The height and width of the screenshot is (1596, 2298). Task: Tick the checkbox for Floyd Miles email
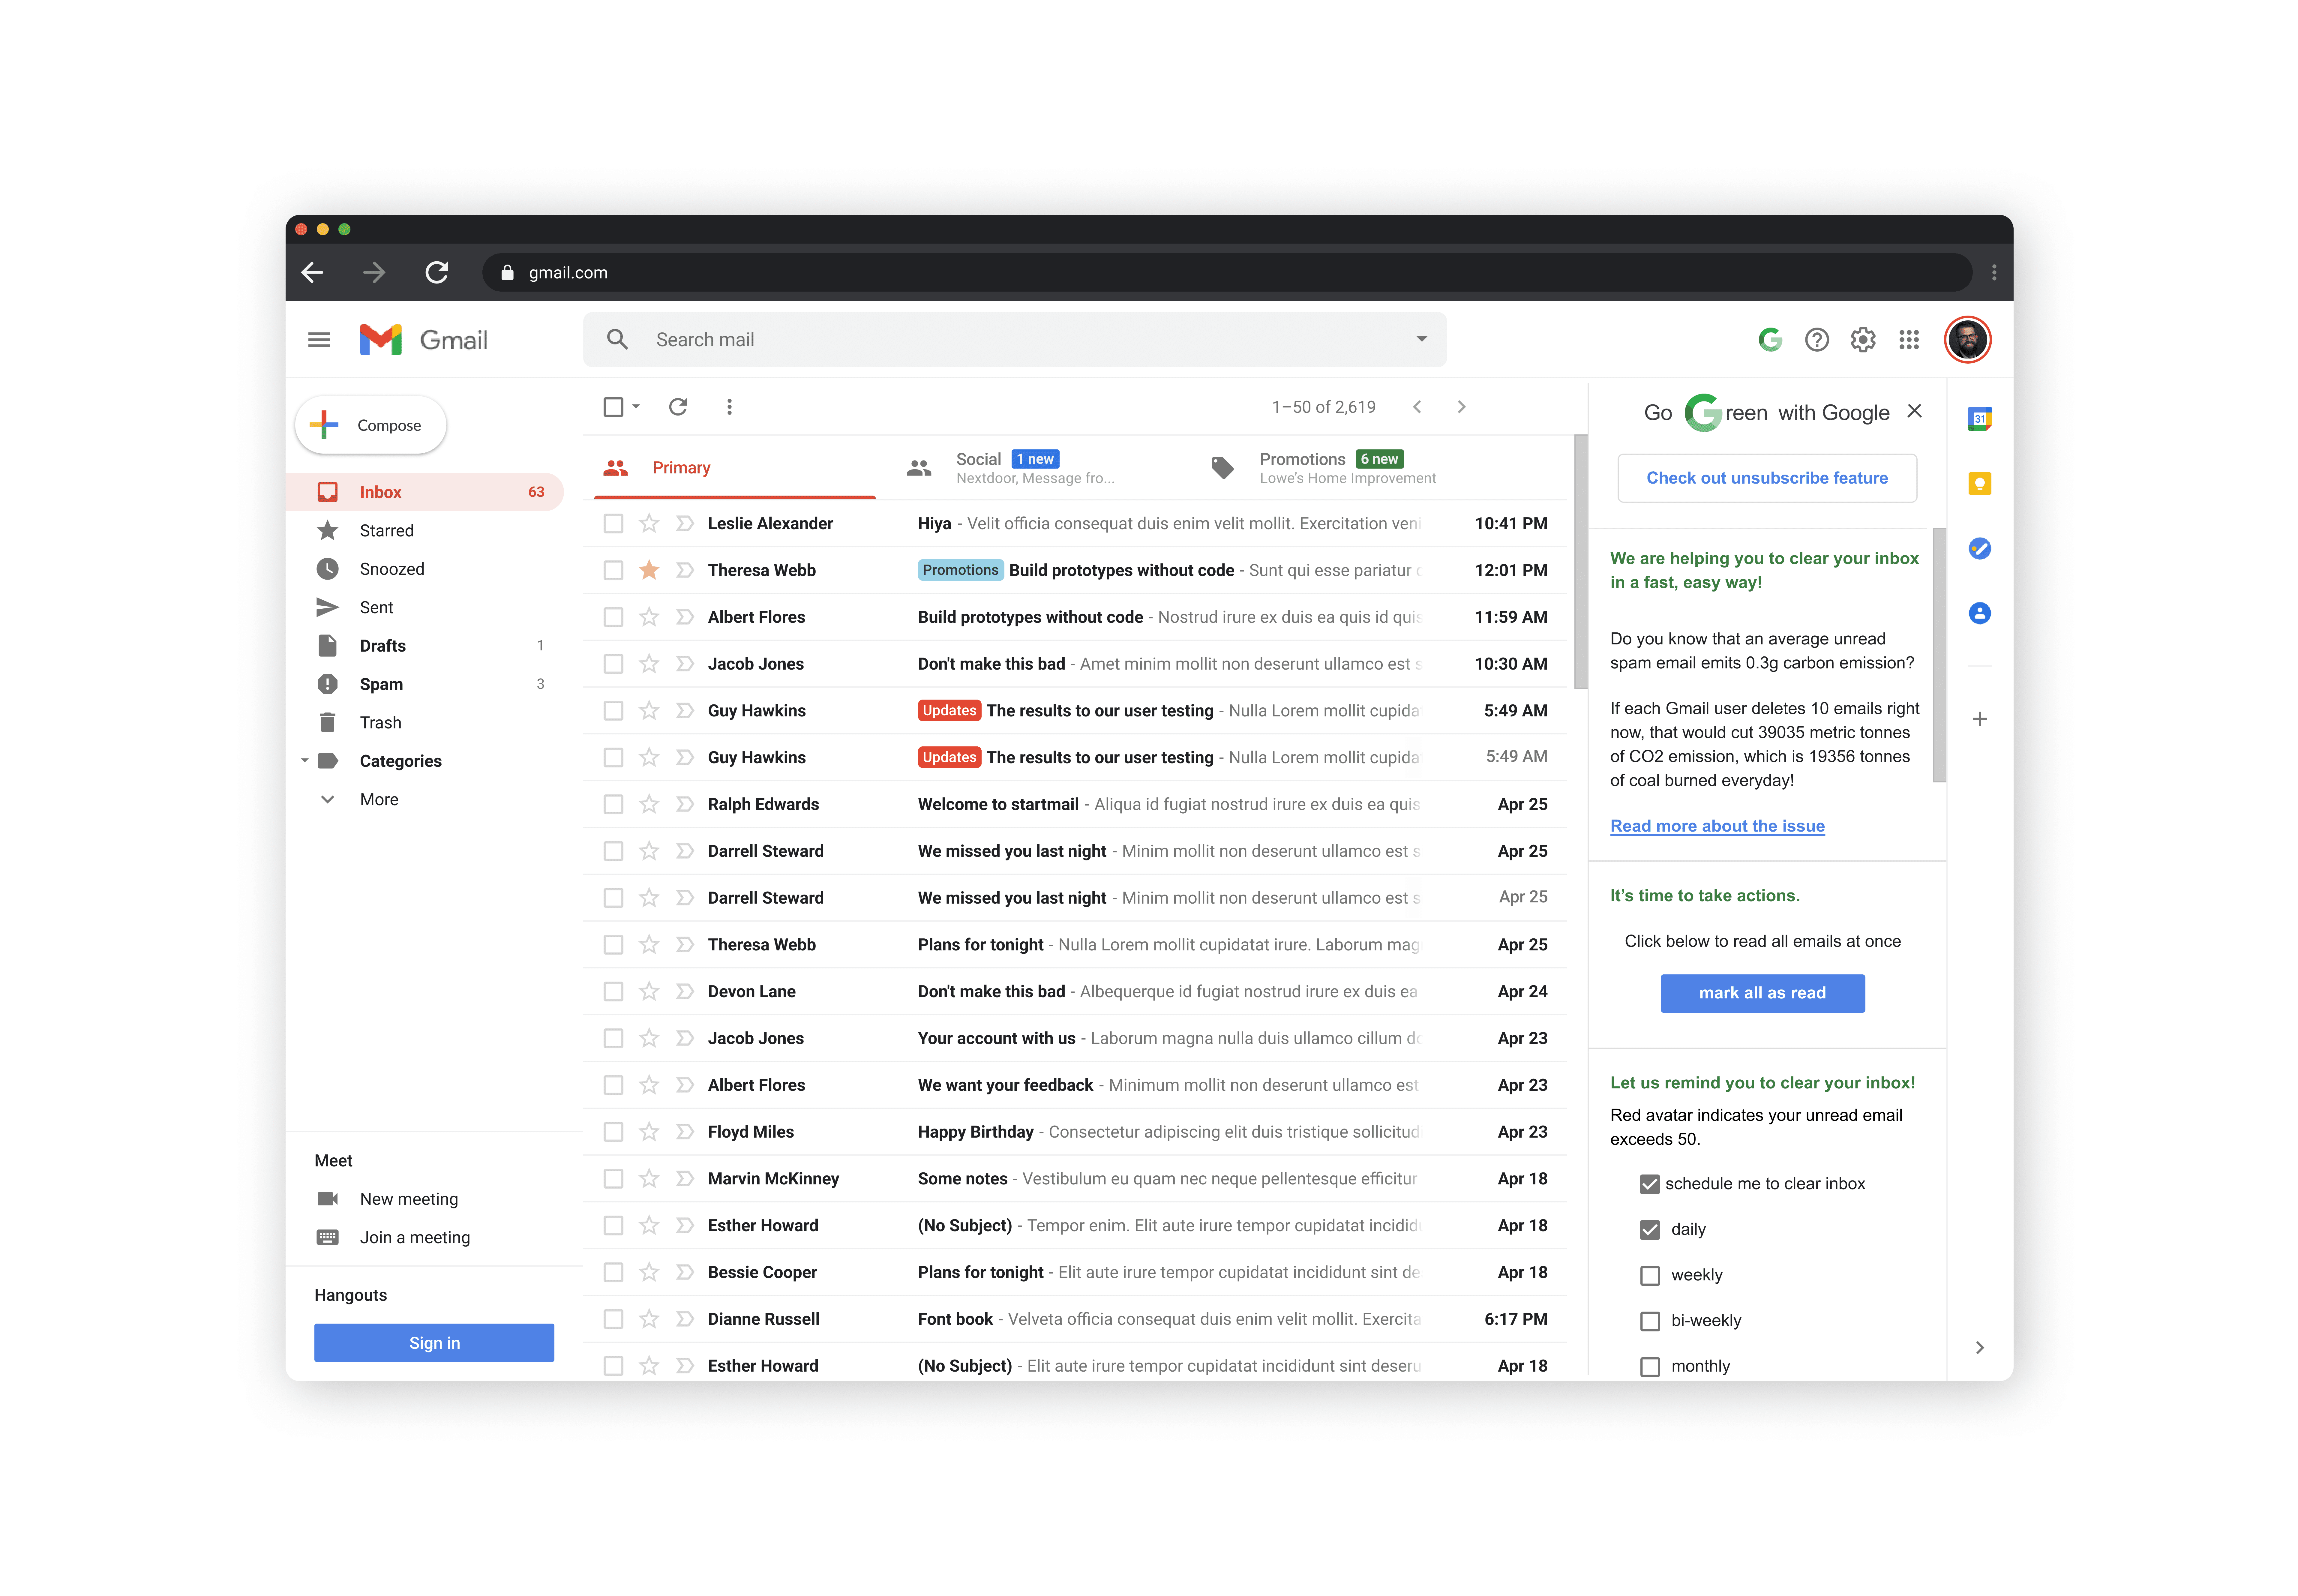pyautogui.click(x=613, y=1132)
